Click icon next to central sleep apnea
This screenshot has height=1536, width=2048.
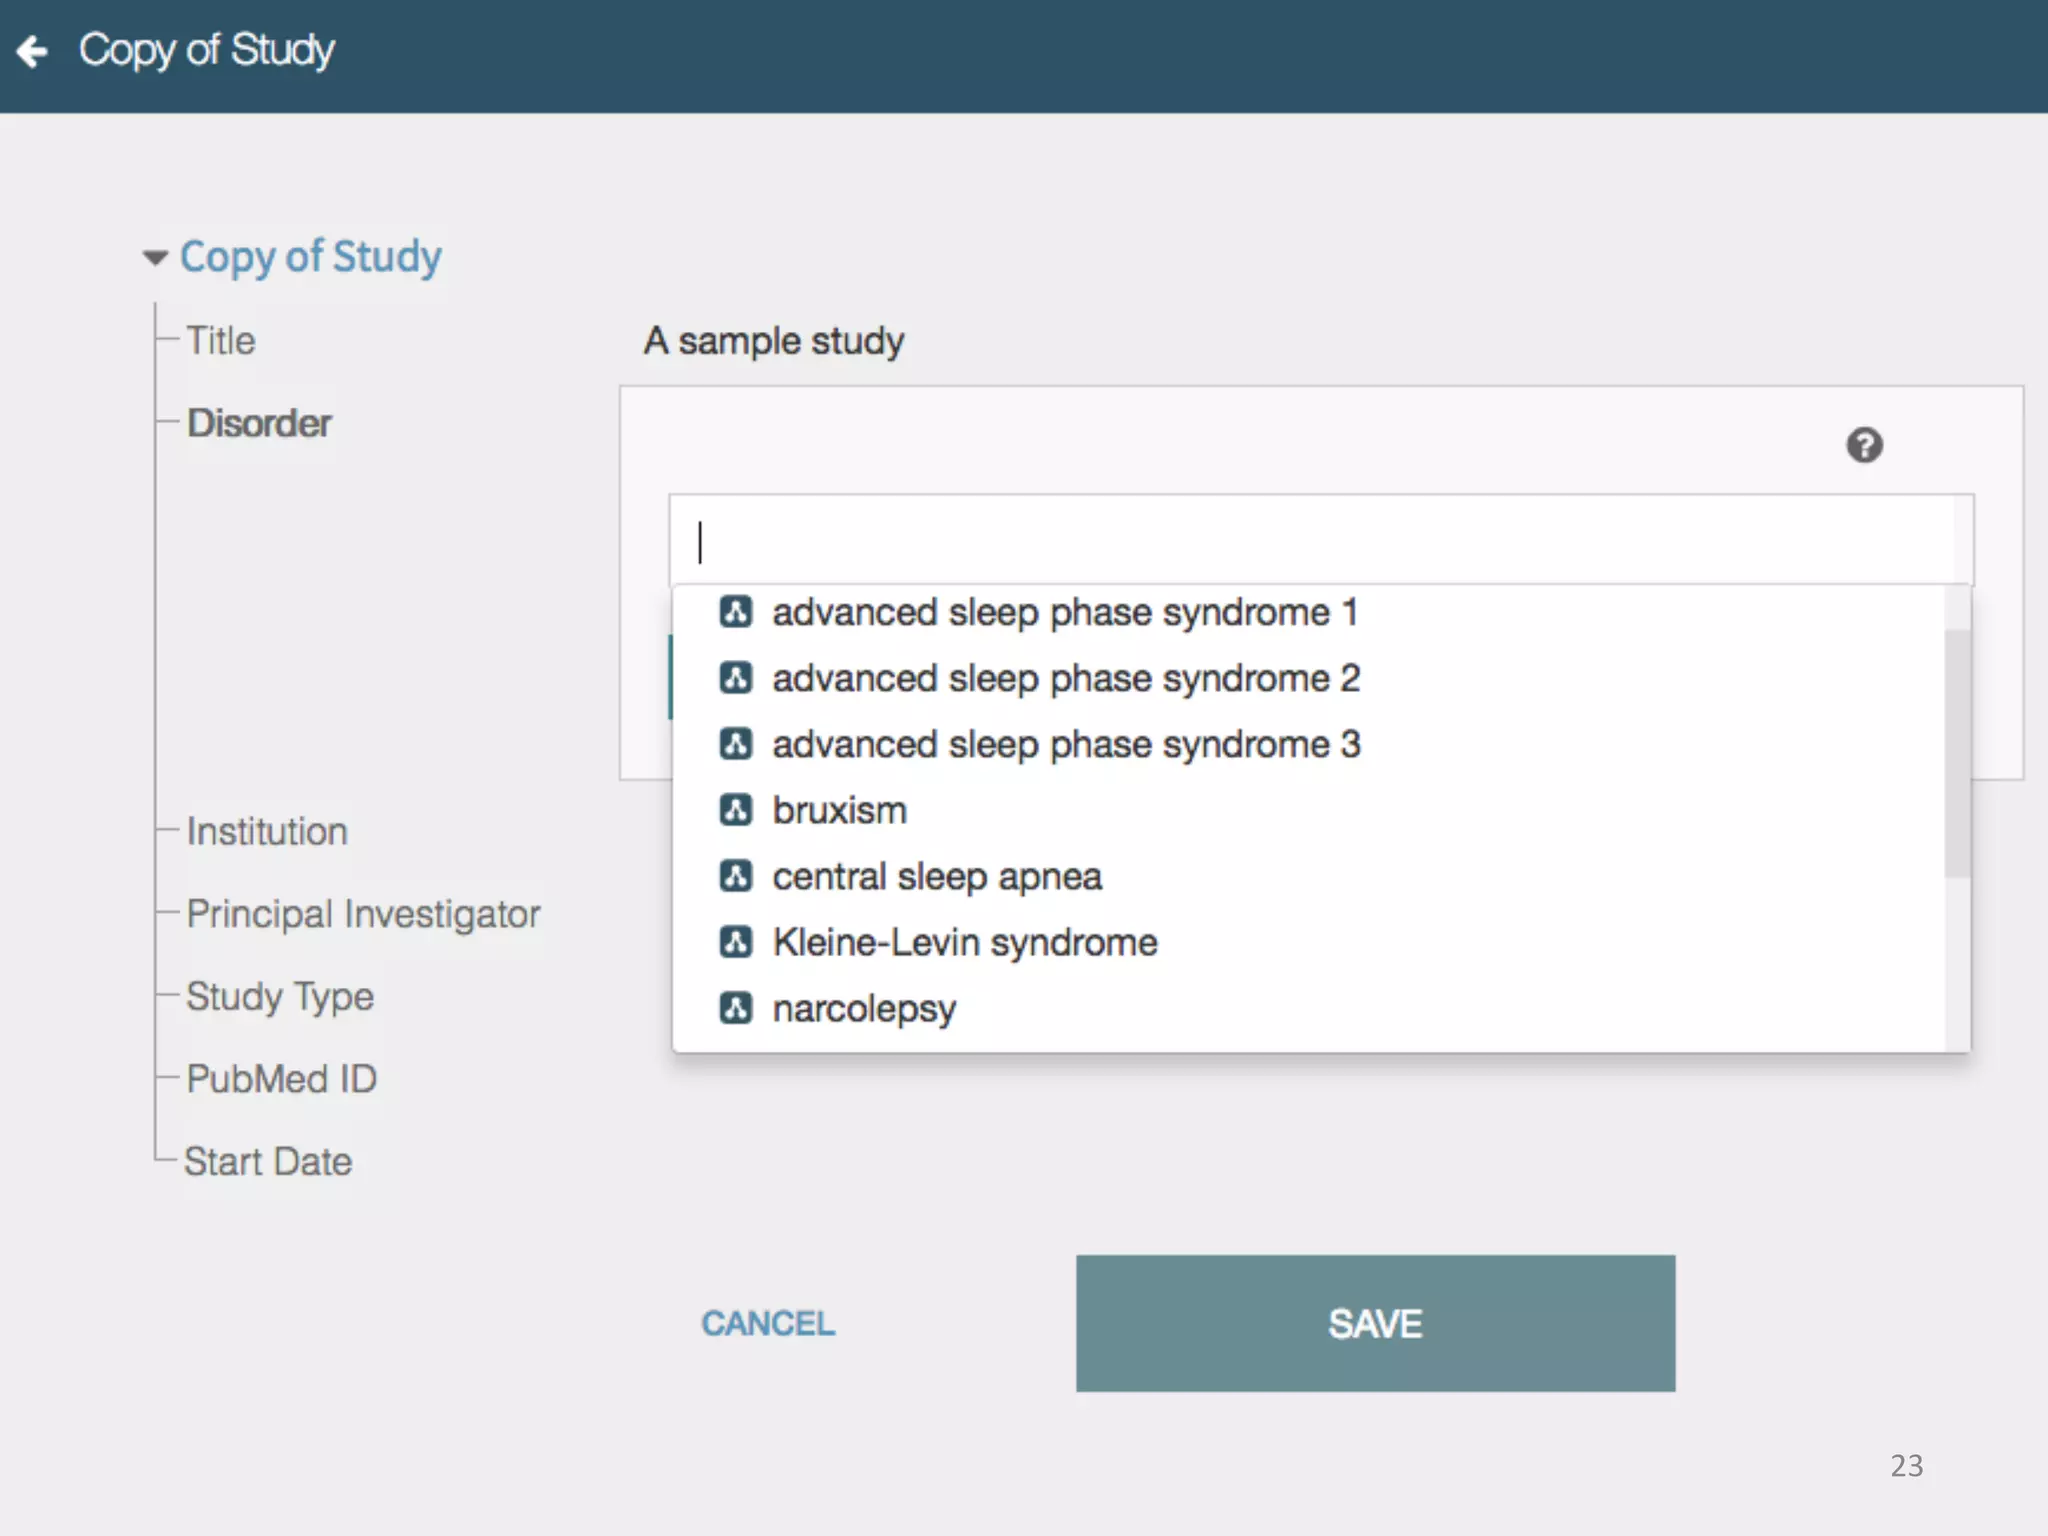tap(736, 876)
